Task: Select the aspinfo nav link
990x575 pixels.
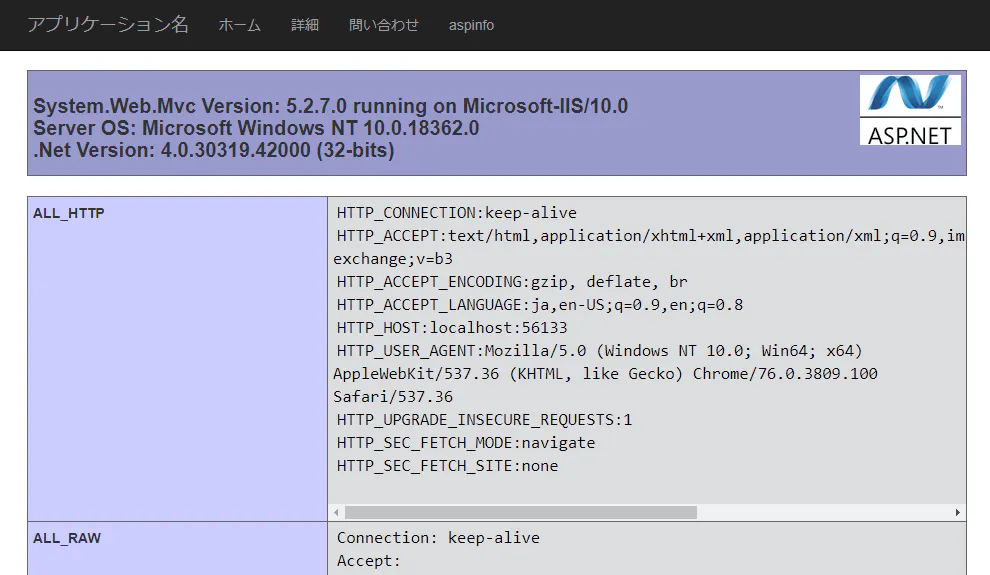Action: 471,25
